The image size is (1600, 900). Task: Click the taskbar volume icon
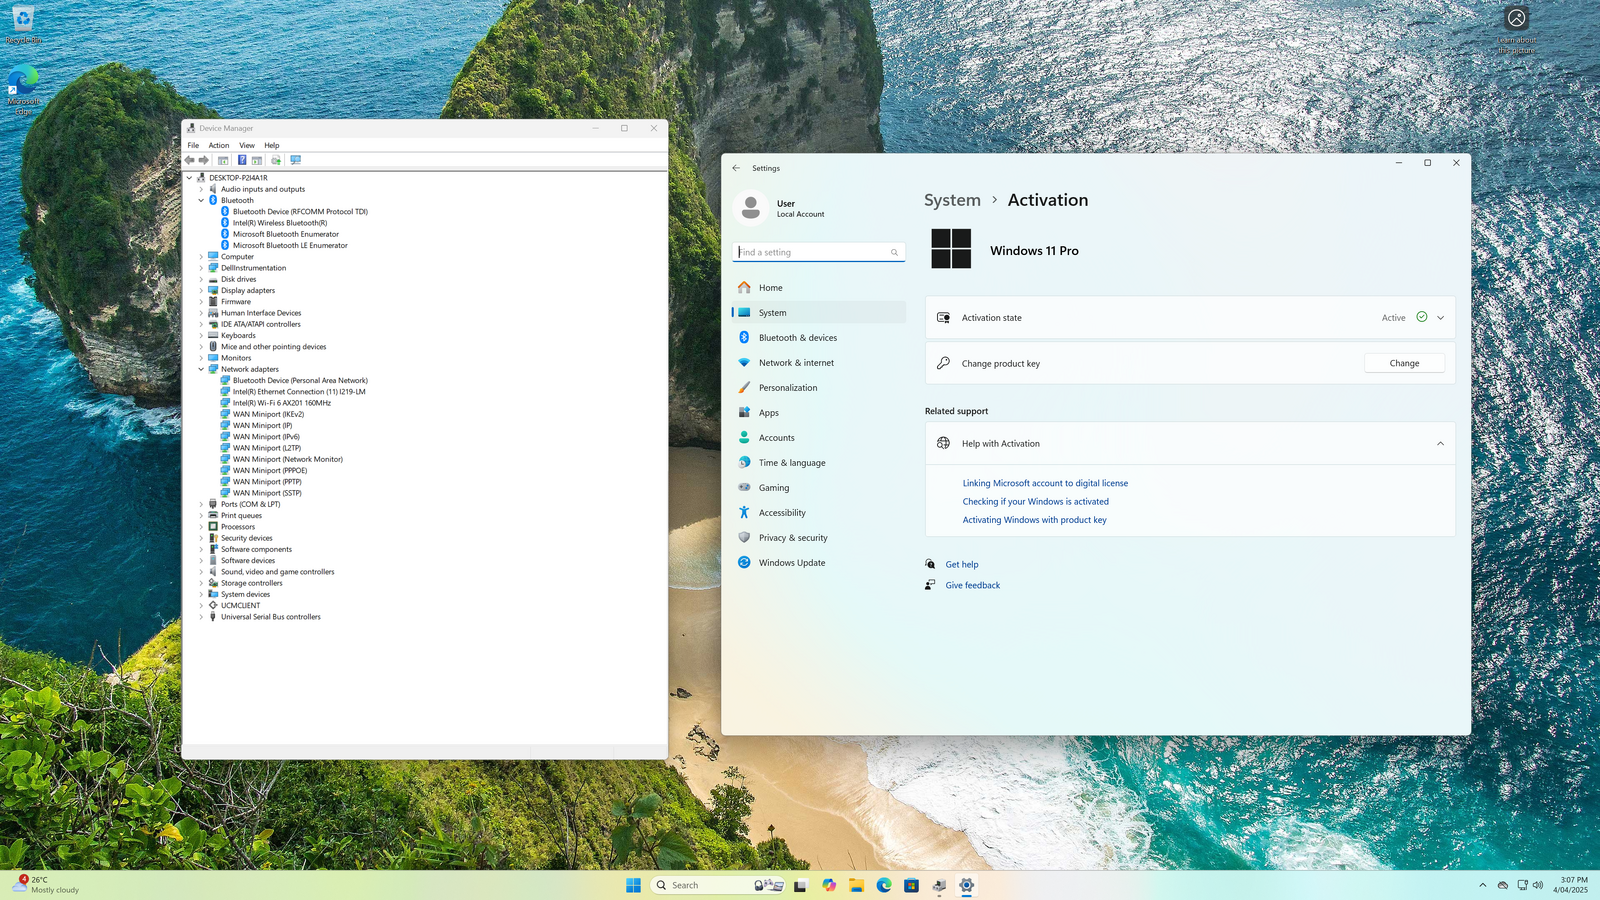[x=1538, y=885]
